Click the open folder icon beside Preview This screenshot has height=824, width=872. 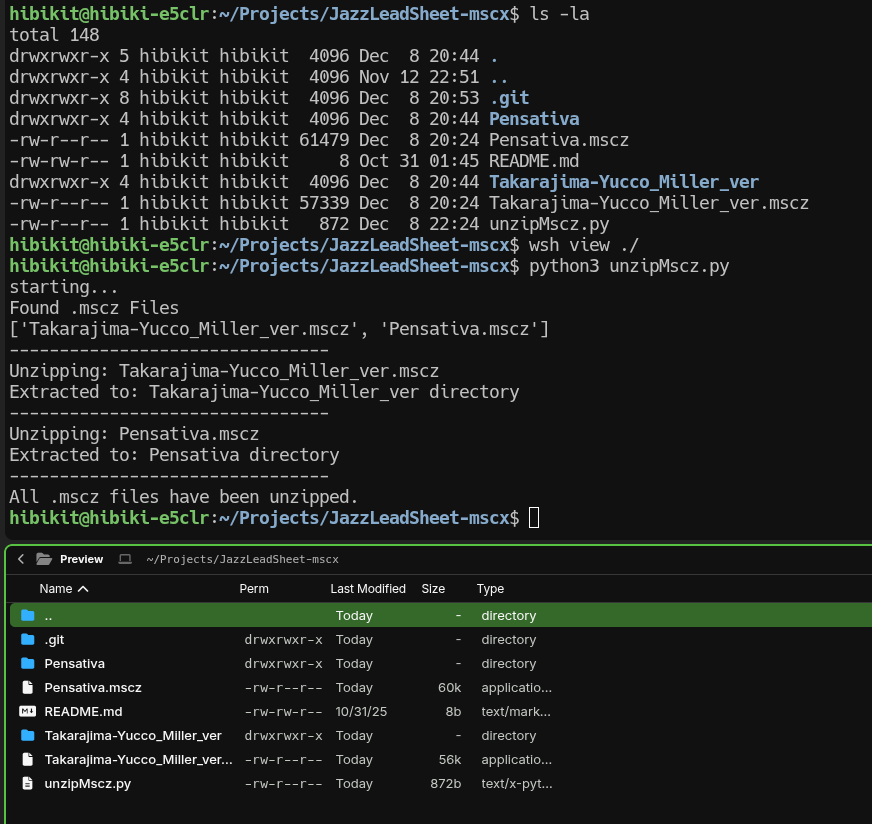point(44,559)
